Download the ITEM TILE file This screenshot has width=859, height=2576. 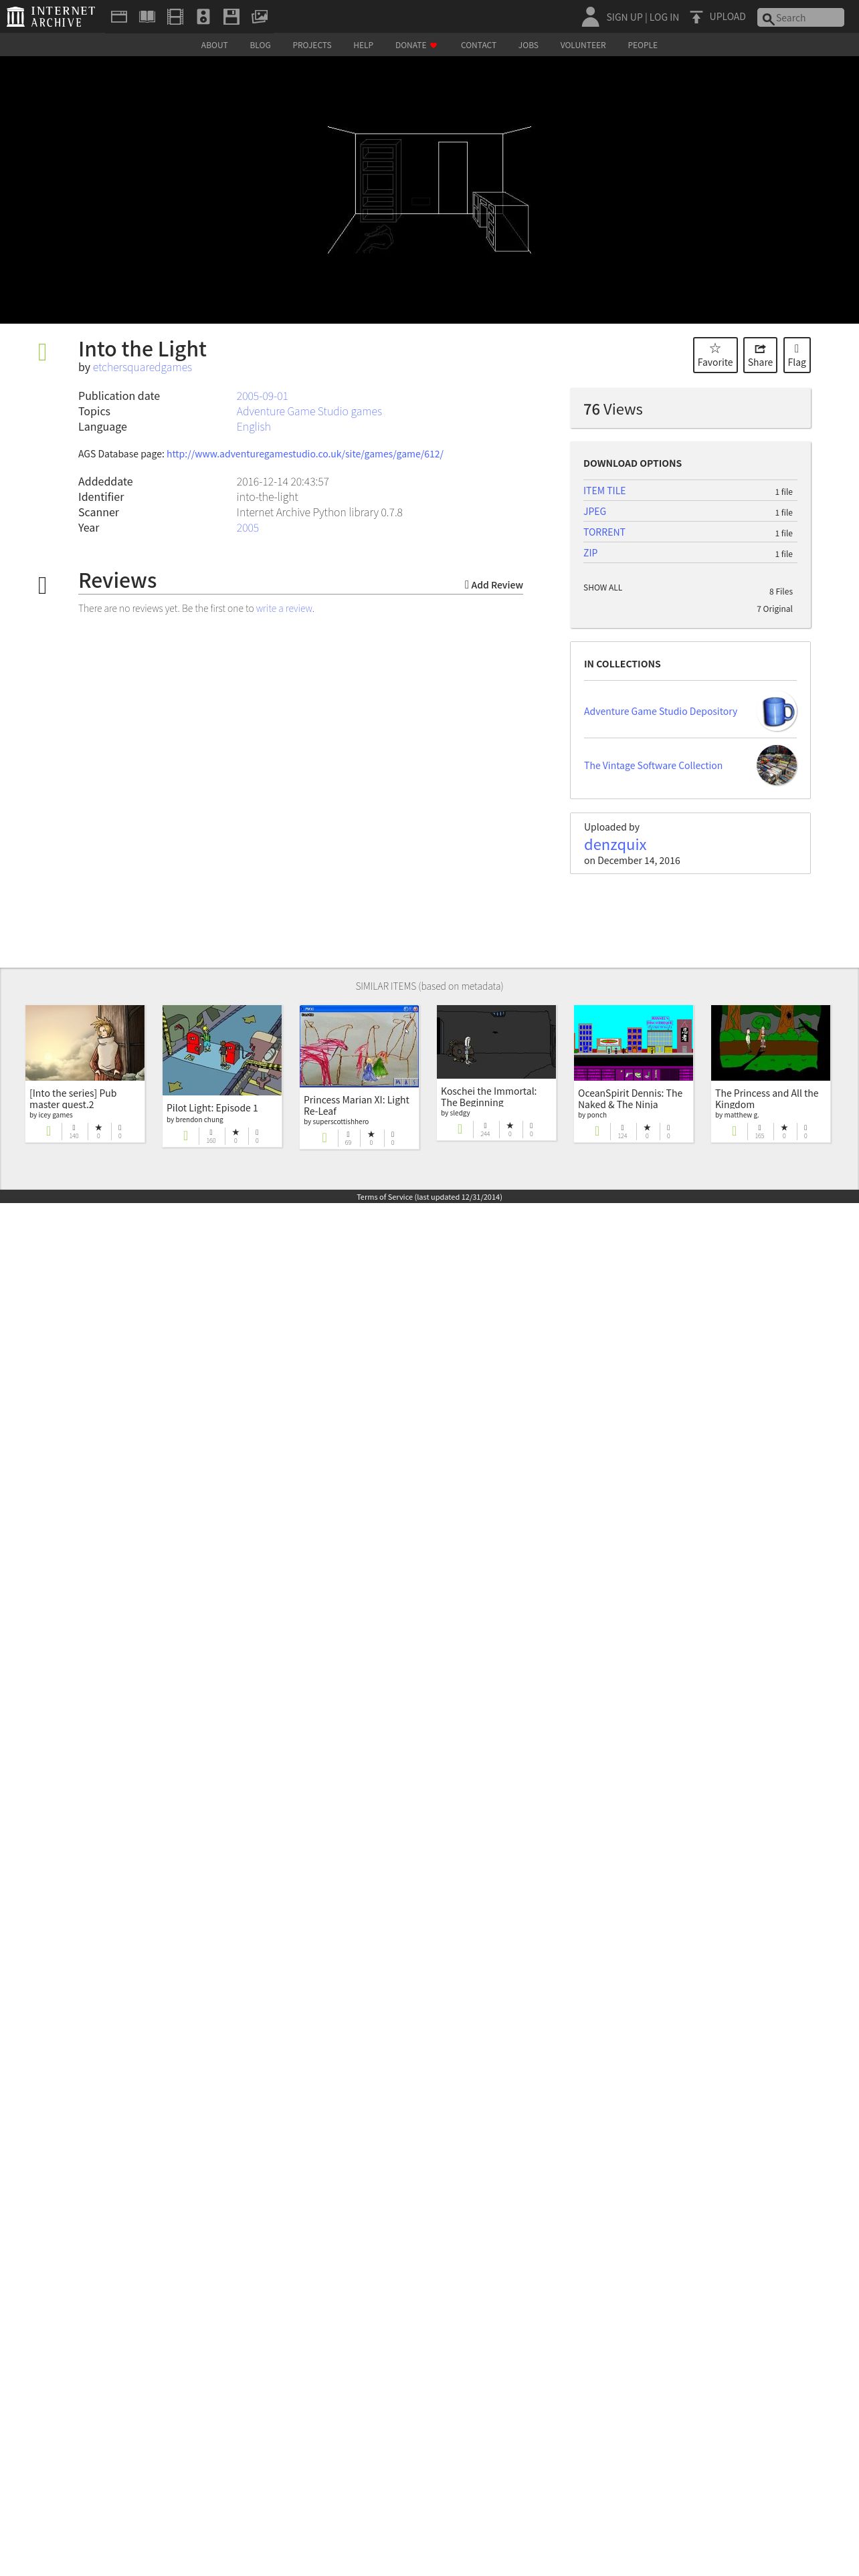tap(604, 491)
